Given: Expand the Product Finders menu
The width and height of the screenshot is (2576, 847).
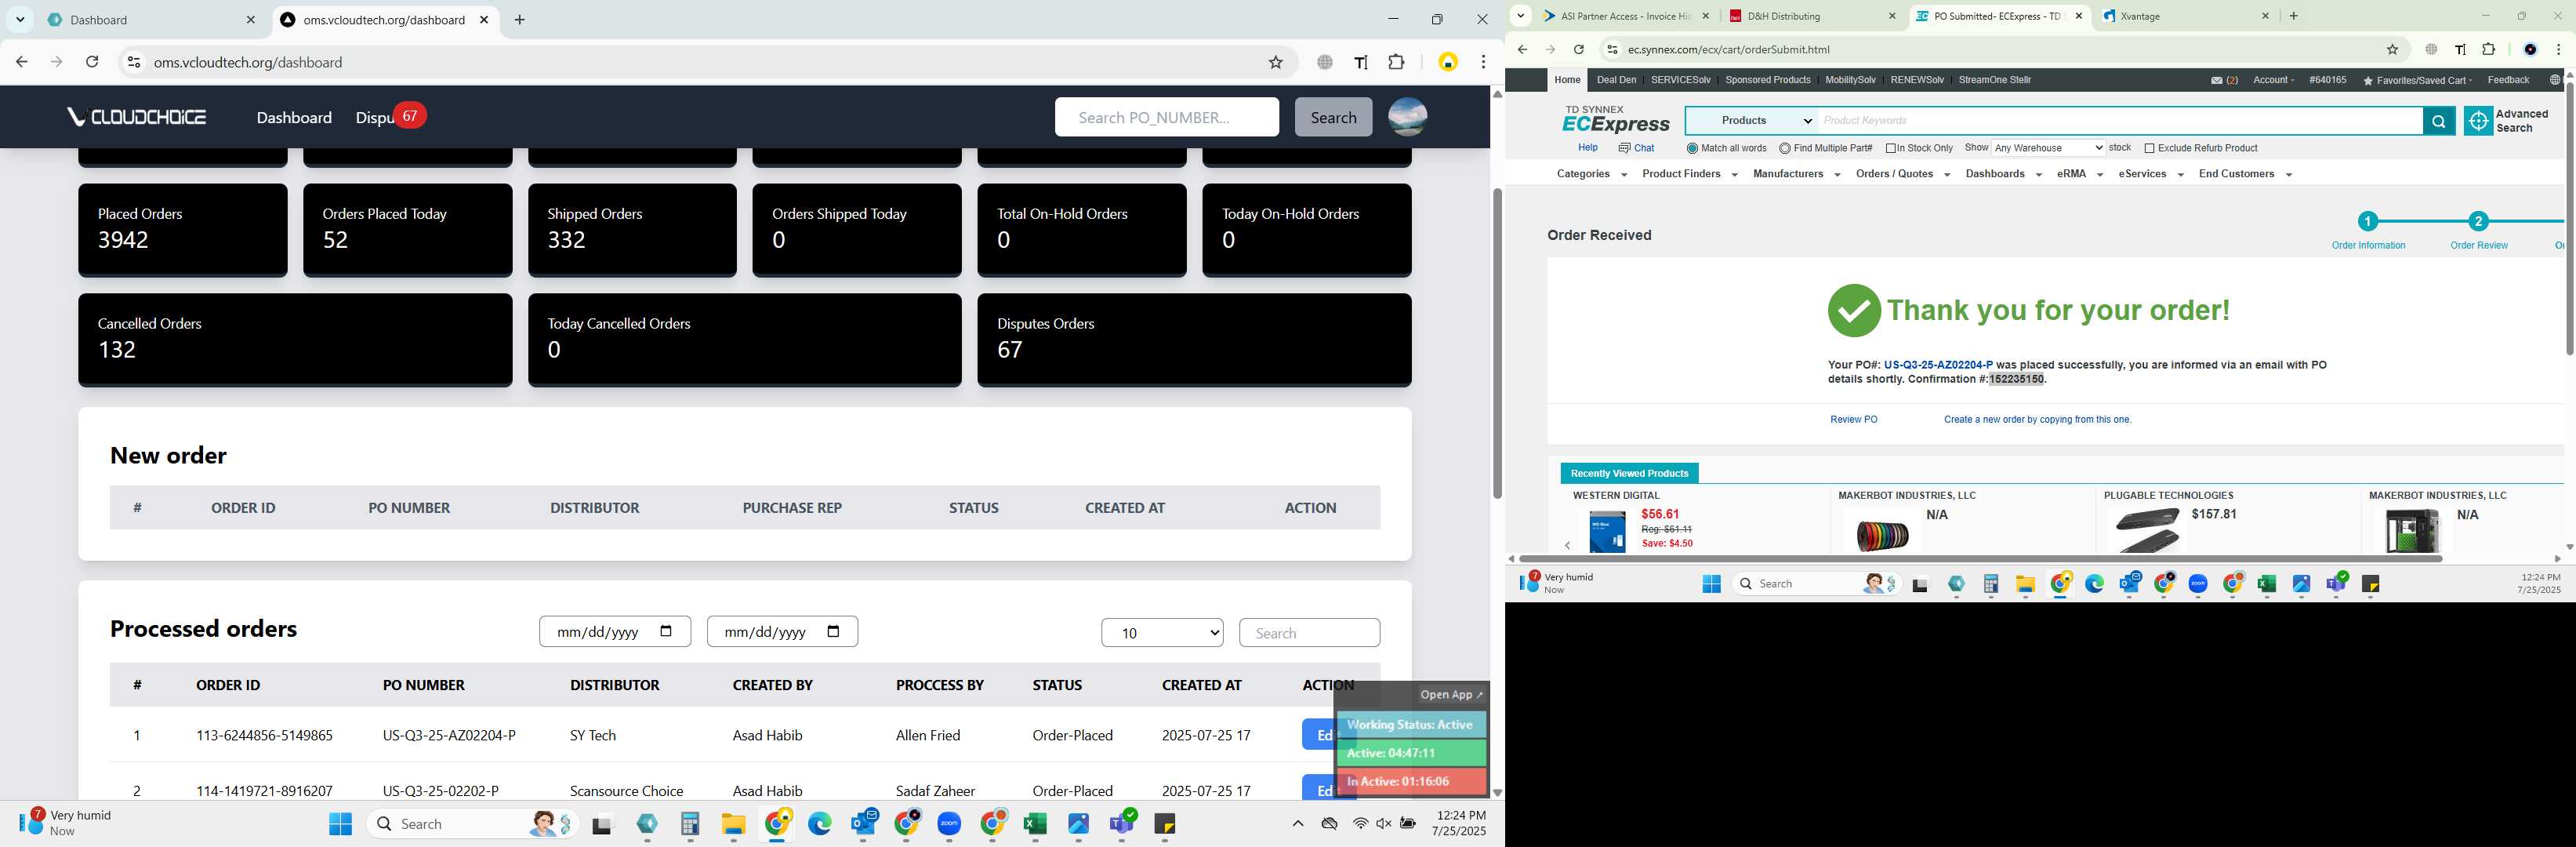Looking at the screenshot, I should [x=1689, y=174].
